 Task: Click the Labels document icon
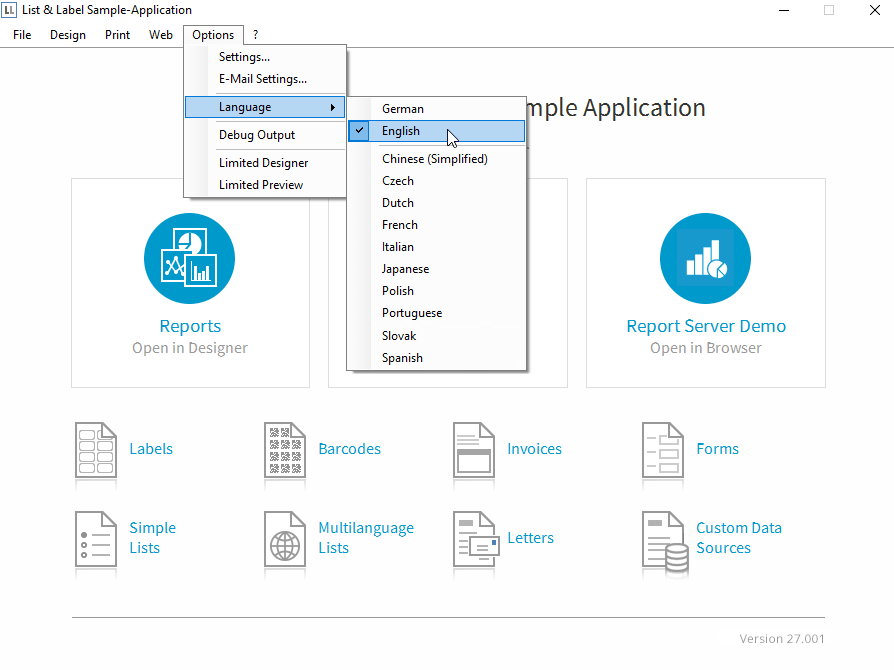(x=96, y=450)
